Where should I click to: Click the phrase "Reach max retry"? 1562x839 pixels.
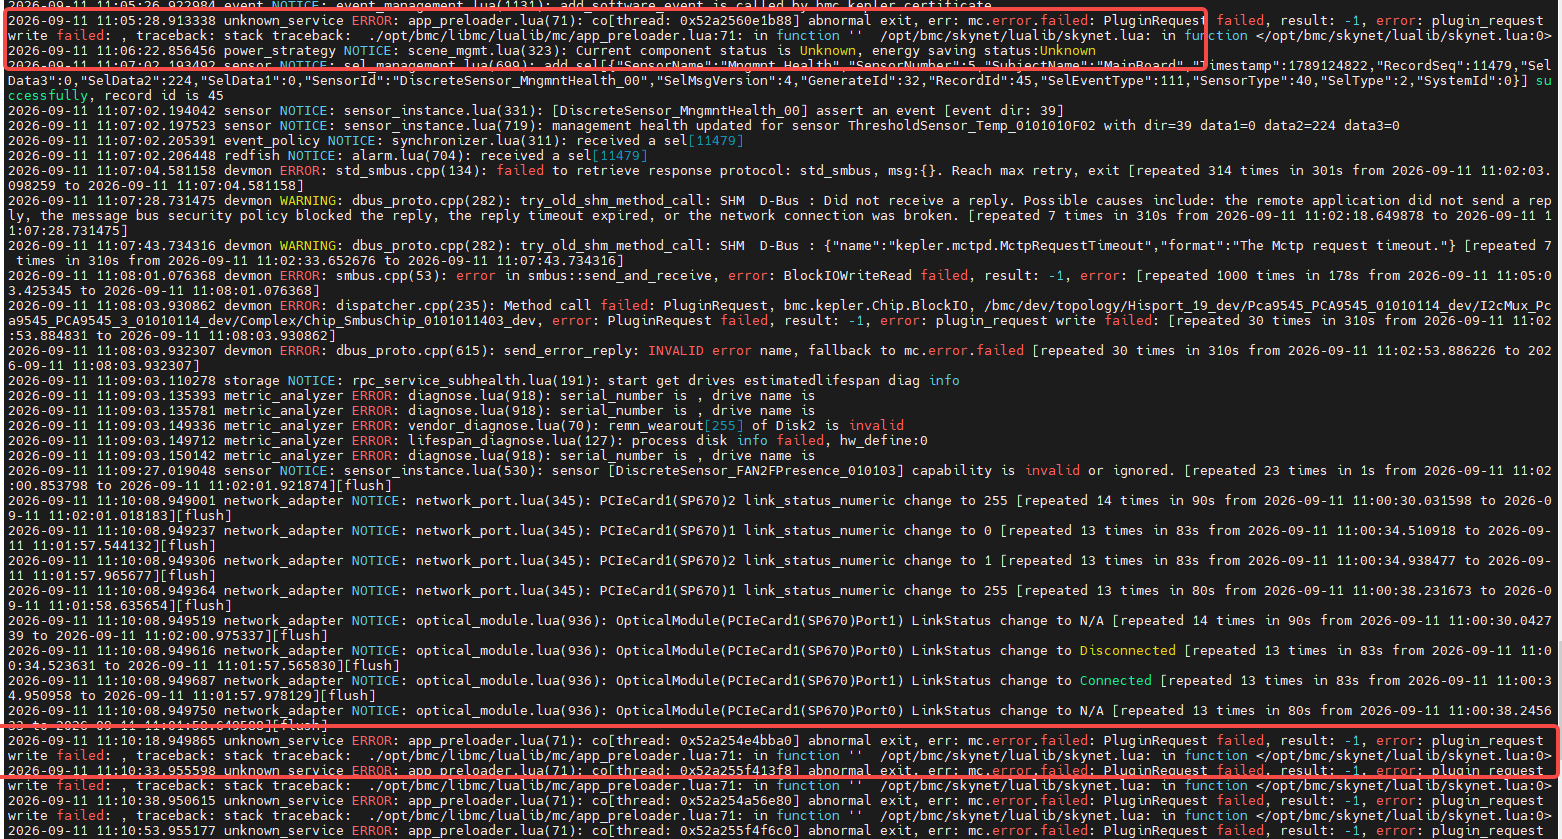point(1011,171)
